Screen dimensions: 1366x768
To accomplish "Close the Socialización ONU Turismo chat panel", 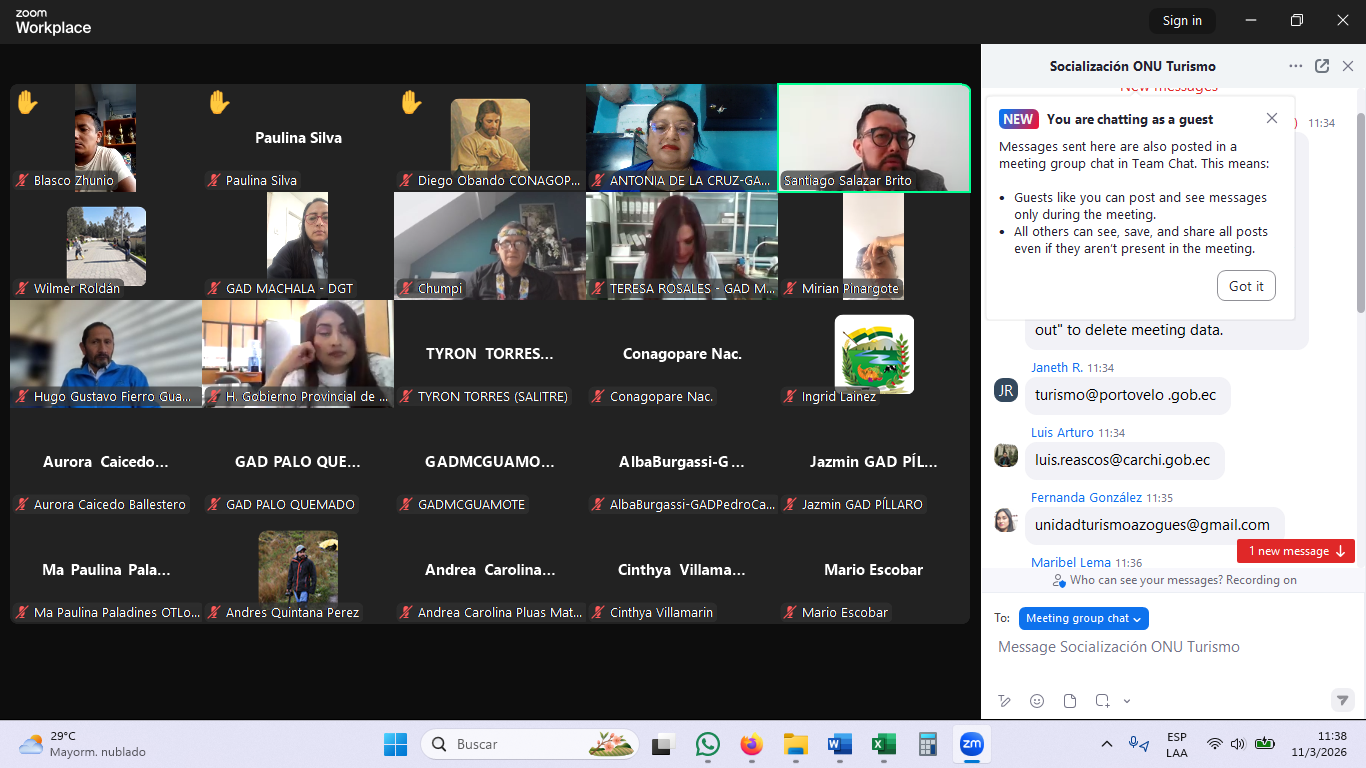I will (x=1348, y=66).
